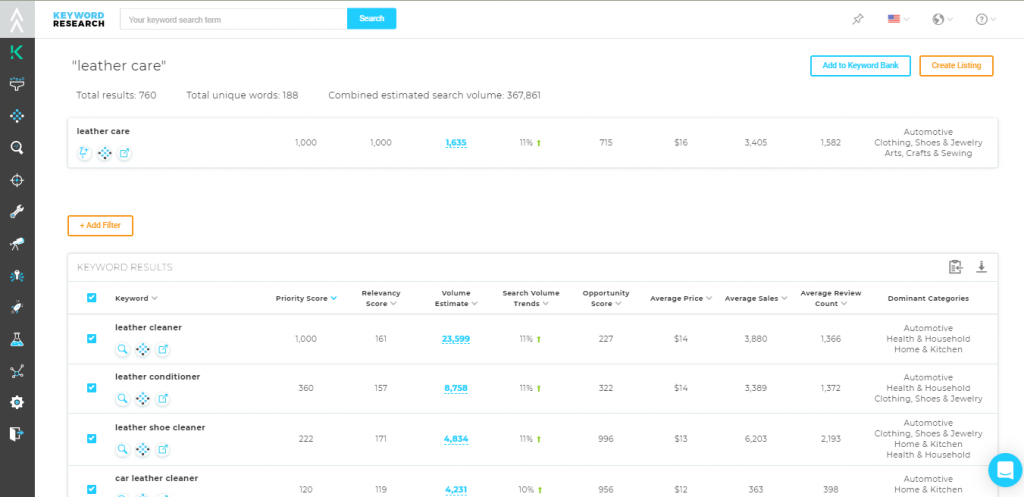Open the 4,834 volume estimate link

[x=456, y=439]
